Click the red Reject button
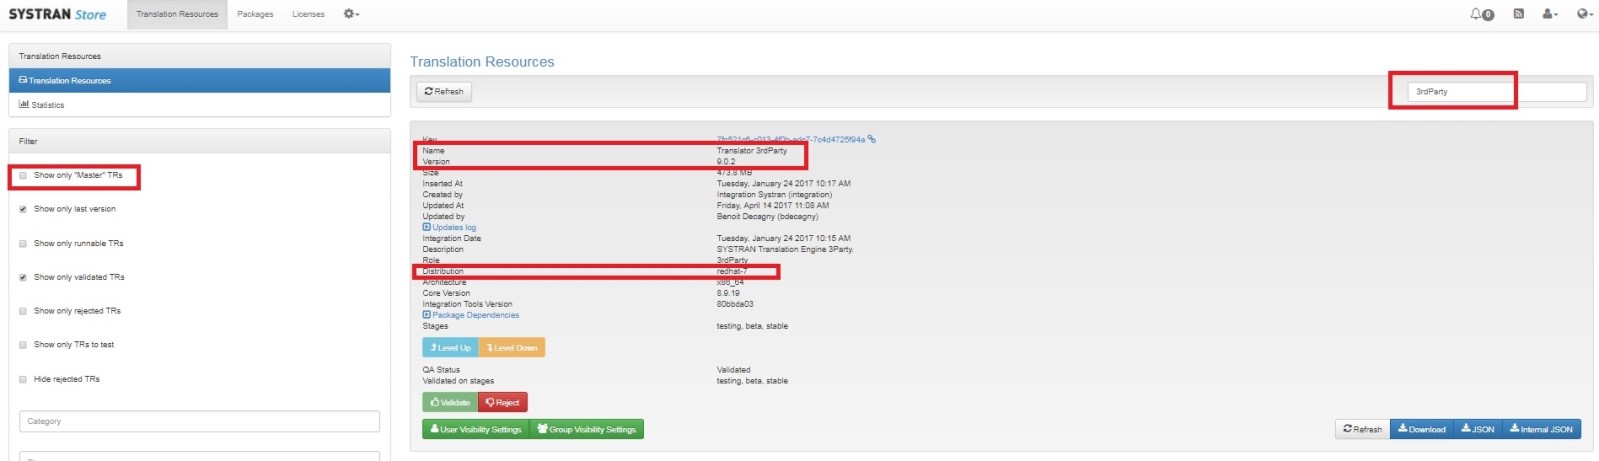 pyautogui.click(x=502, y=402)
